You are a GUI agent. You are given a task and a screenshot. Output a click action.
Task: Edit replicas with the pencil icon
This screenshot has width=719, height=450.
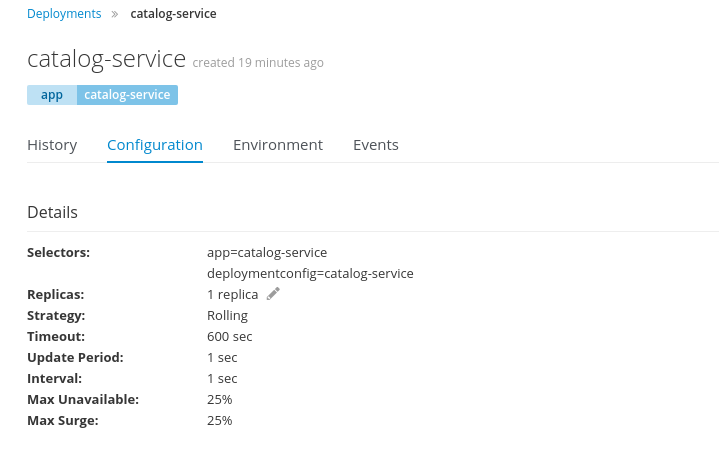(x=273, y=294)
